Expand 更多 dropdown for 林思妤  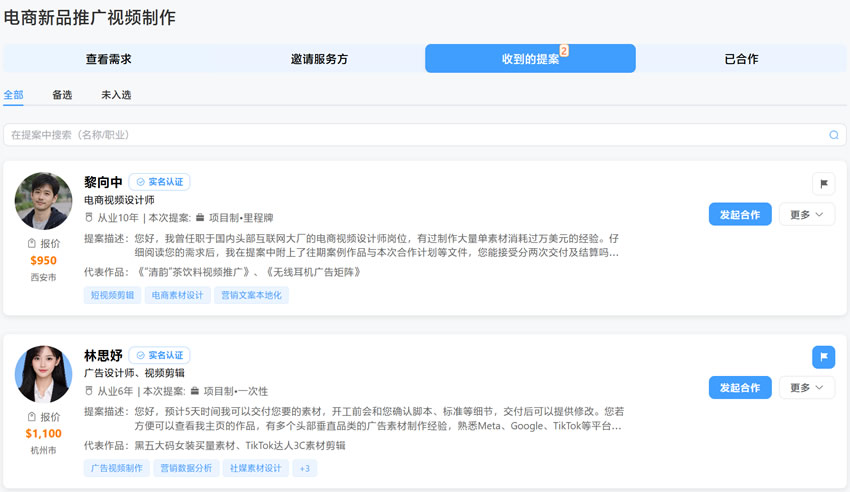tap(806, 387)
